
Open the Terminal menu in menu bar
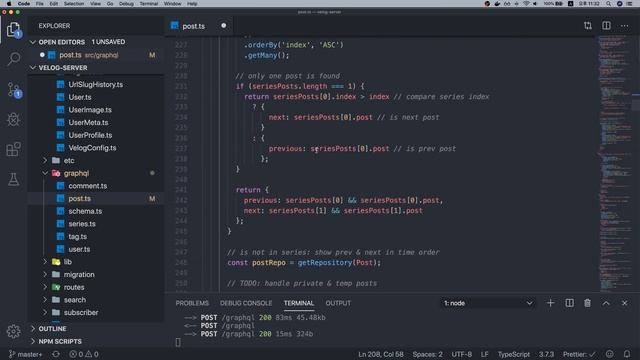coord(149,4)
